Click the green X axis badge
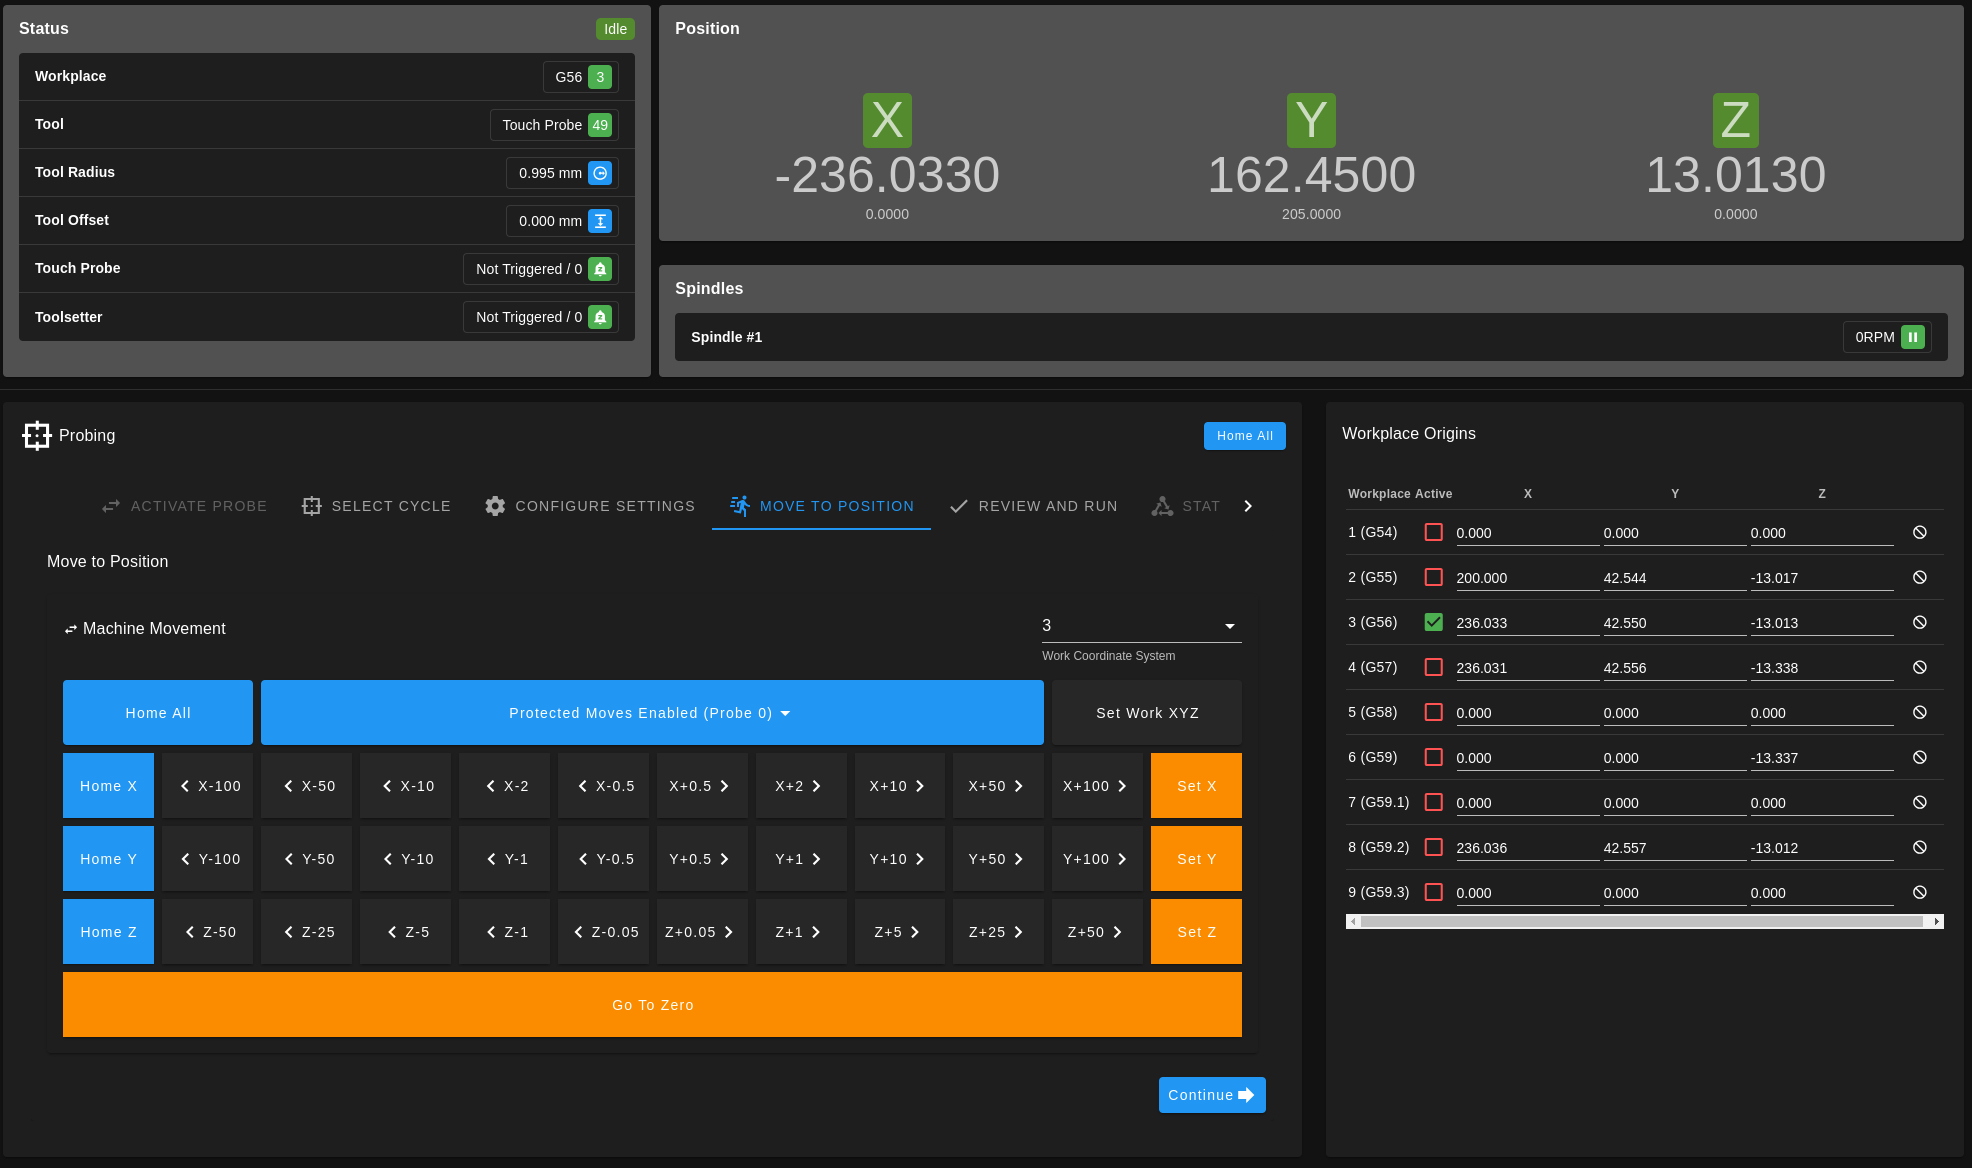1972x1168 pixels. coord(887,120)
